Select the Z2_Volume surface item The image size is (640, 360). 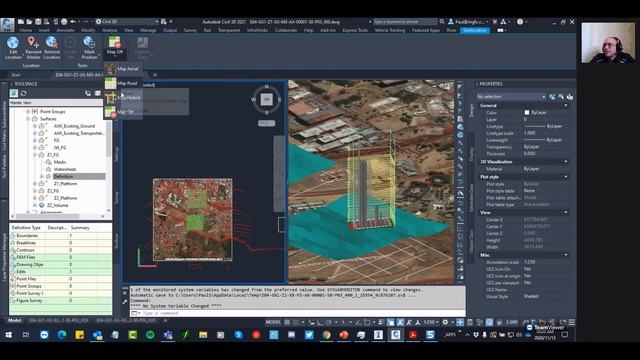[58, 205]
